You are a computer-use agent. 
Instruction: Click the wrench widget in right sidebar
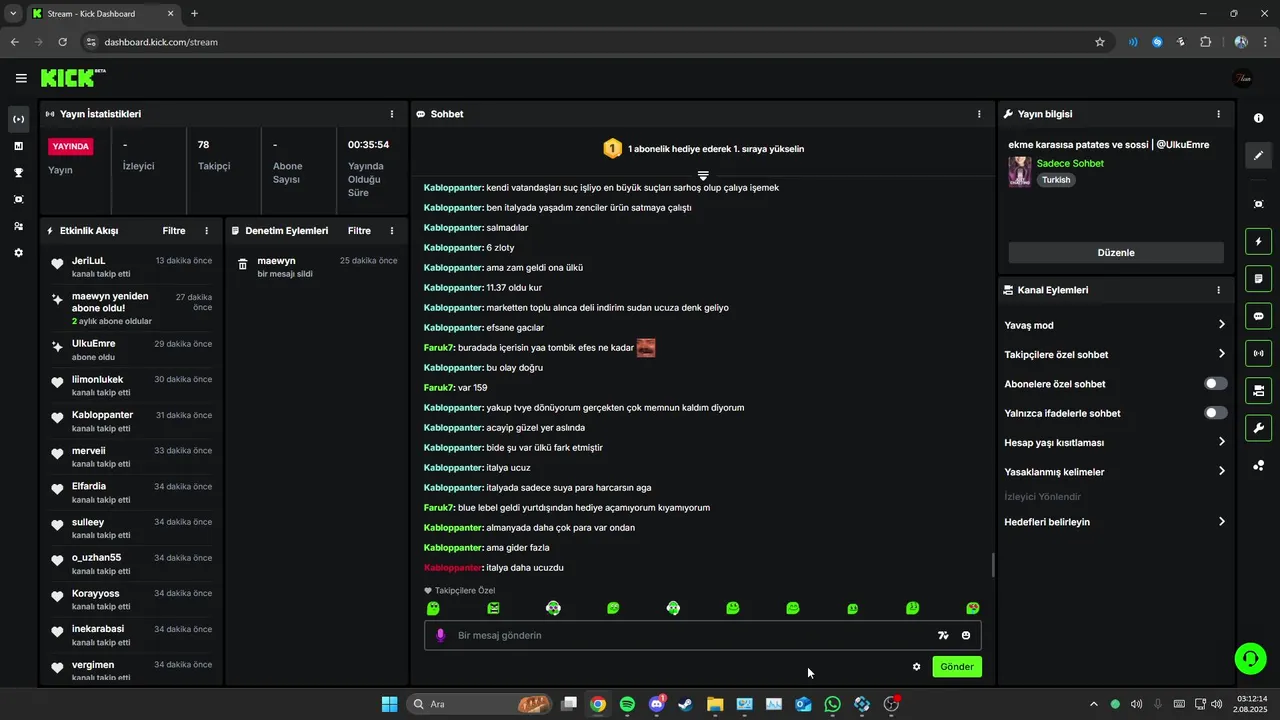pos(1258,428)
